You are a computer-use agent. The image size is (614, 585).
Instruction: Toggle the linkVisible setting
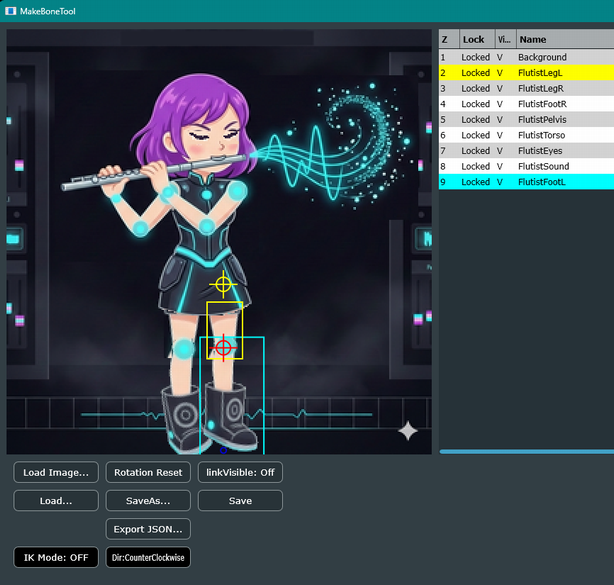click(240, 472)
